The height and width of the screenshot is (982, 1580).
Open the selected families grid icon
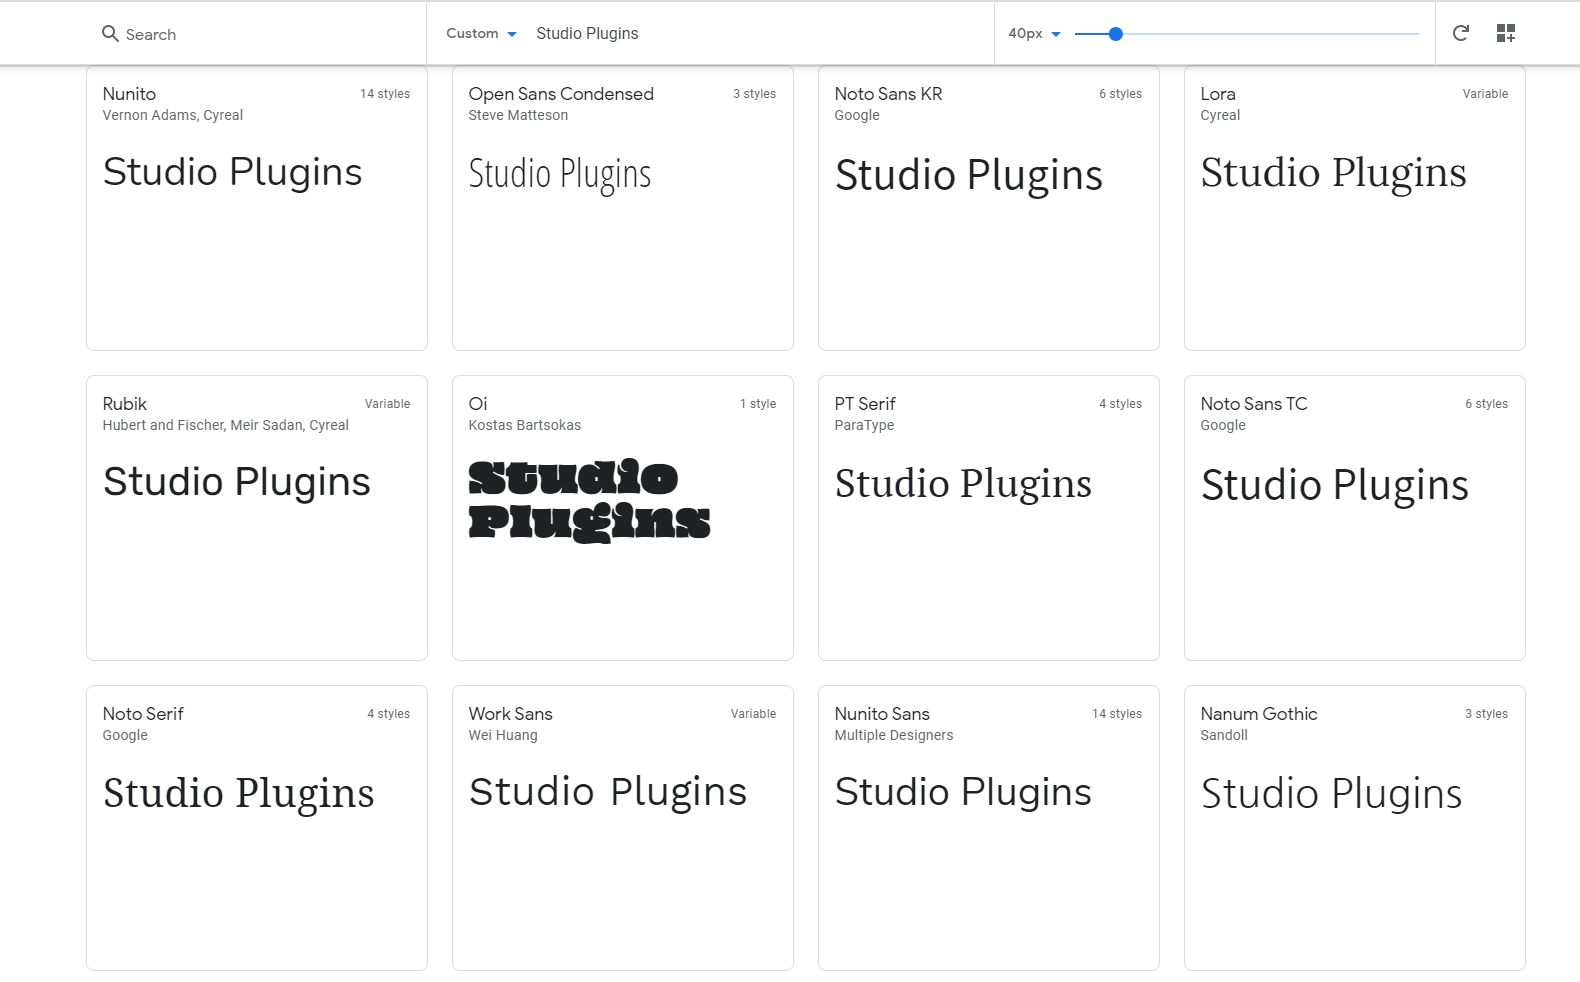pyautogui.click(x=1506, y=33)
